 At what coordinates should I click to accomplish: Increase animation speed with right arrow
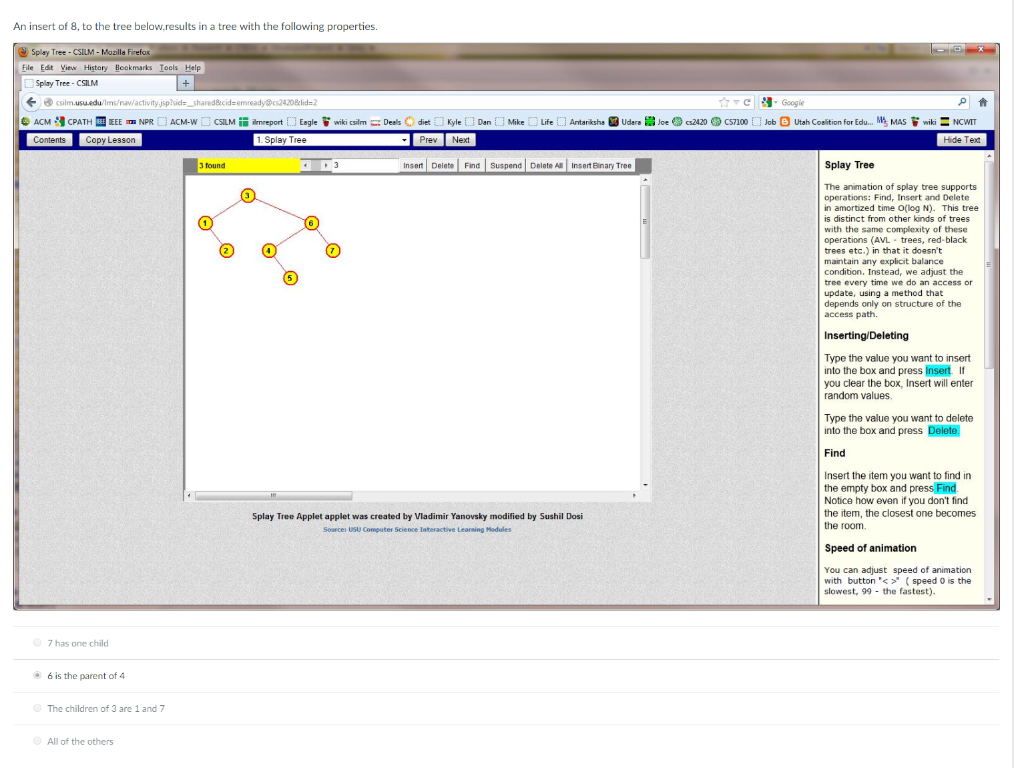pos(325,165)
